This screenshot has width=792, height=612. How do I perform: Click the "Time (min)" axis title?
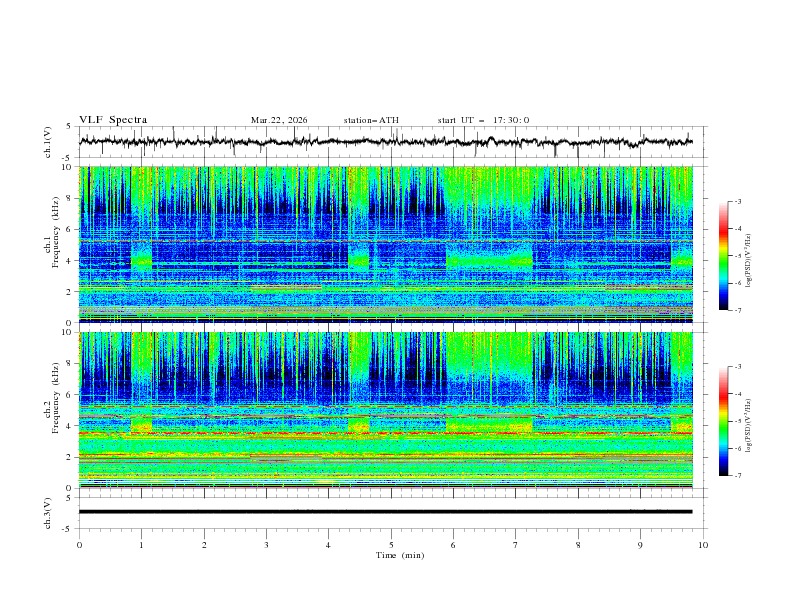coord(400,555)
